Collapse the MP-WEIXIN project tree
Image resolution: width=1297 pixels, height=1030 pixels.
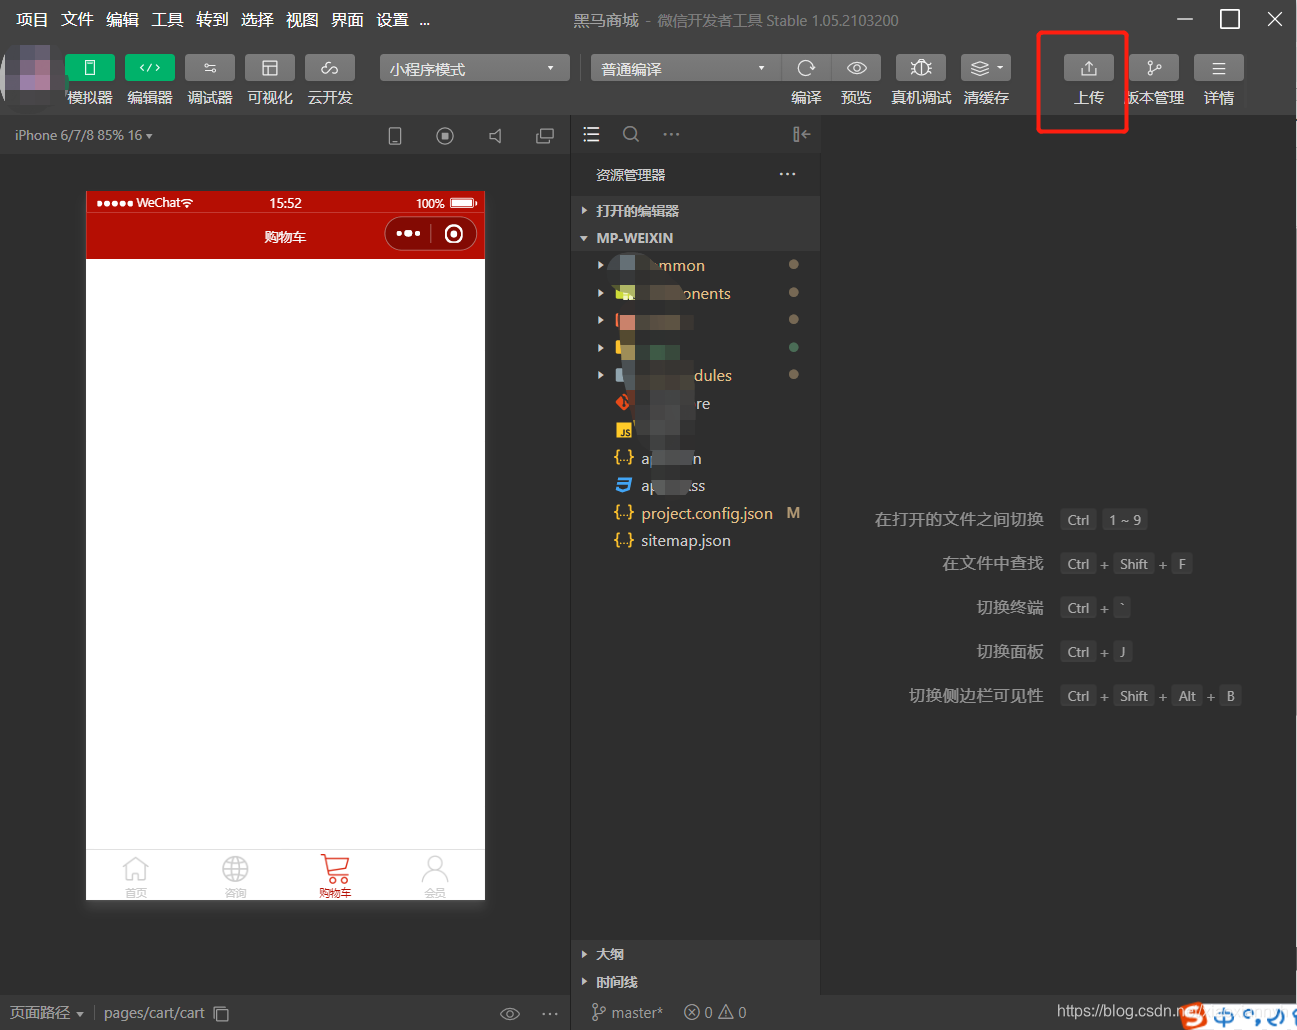pos(696,238)
